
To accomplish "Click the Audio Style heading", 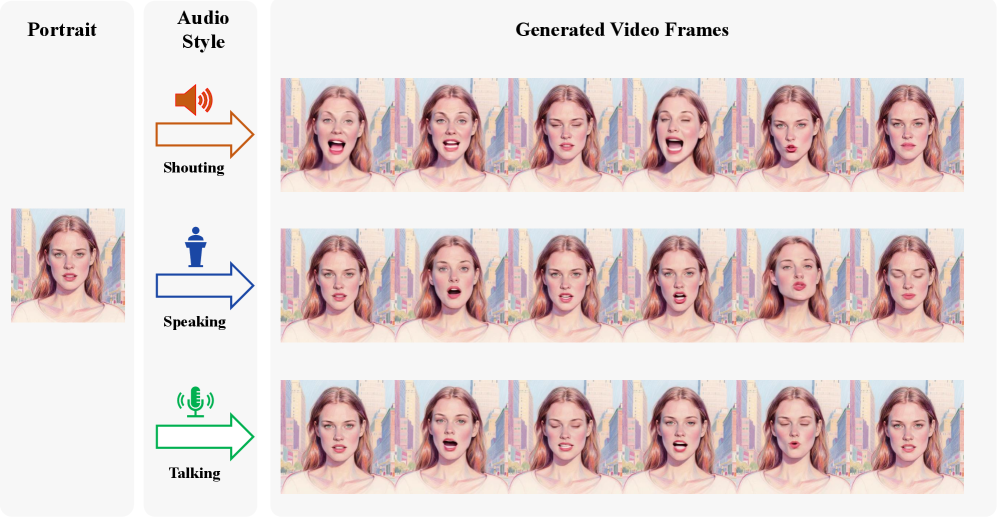I will pyautogui.click(x=203, y=30).
